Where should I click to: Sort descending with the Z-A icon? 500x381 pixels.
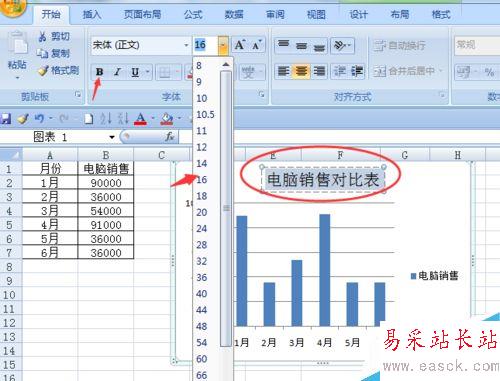[x=123, y=119]
